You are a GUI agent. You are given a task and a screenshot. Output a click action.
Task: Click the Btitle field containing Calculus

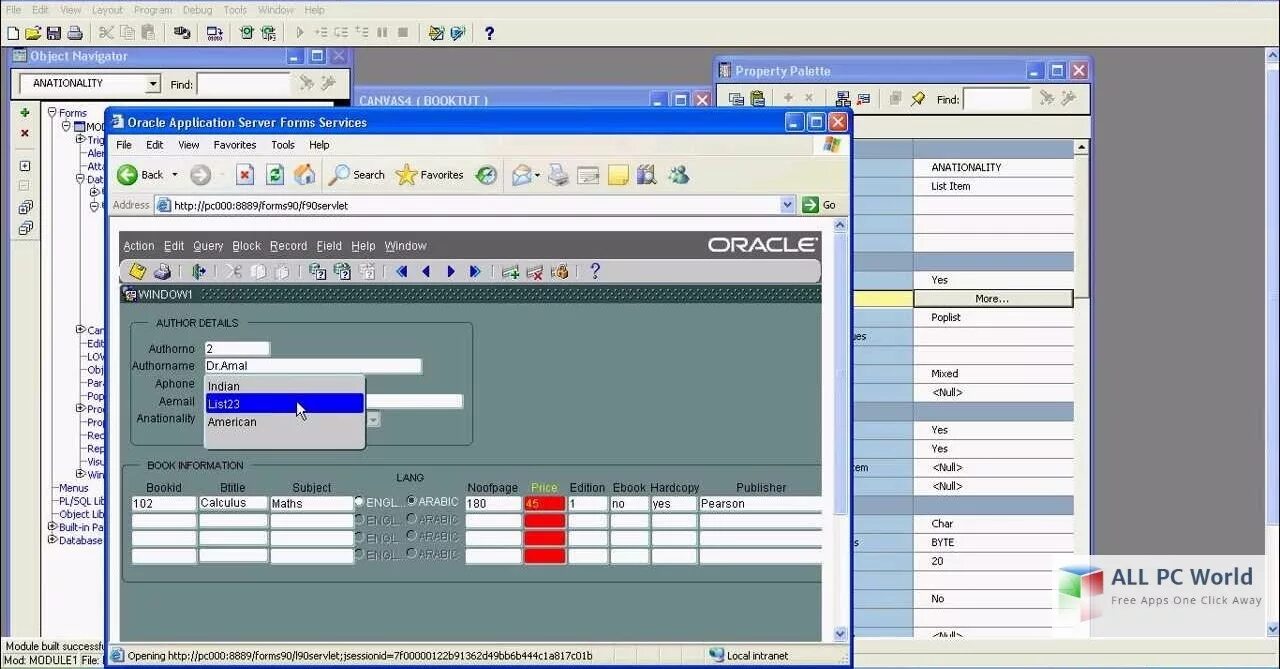(x=233, y=504)
